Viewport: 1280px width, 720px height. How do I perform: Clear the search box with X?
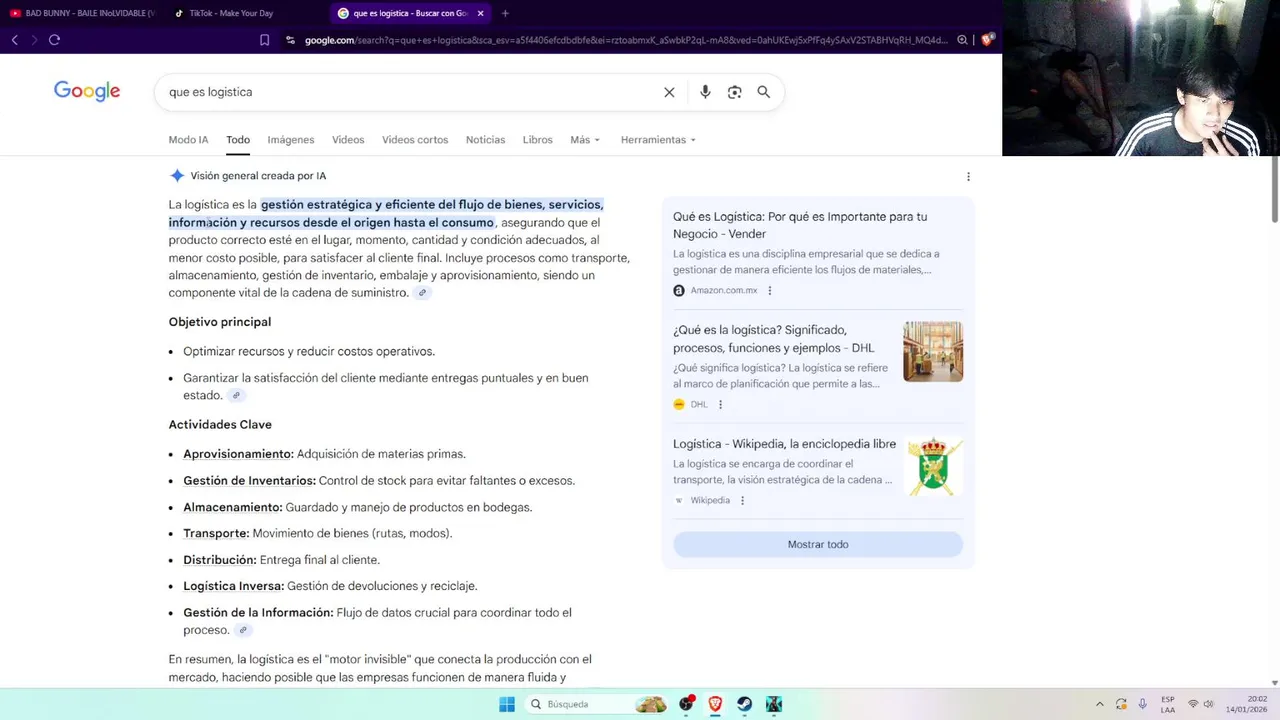point(669,92)
